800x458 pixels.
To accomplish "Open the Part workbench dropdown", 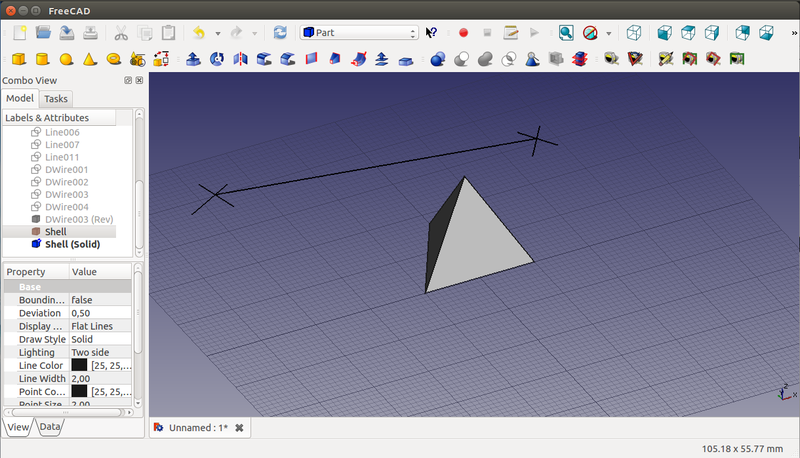I will click(x=358, y=33).
